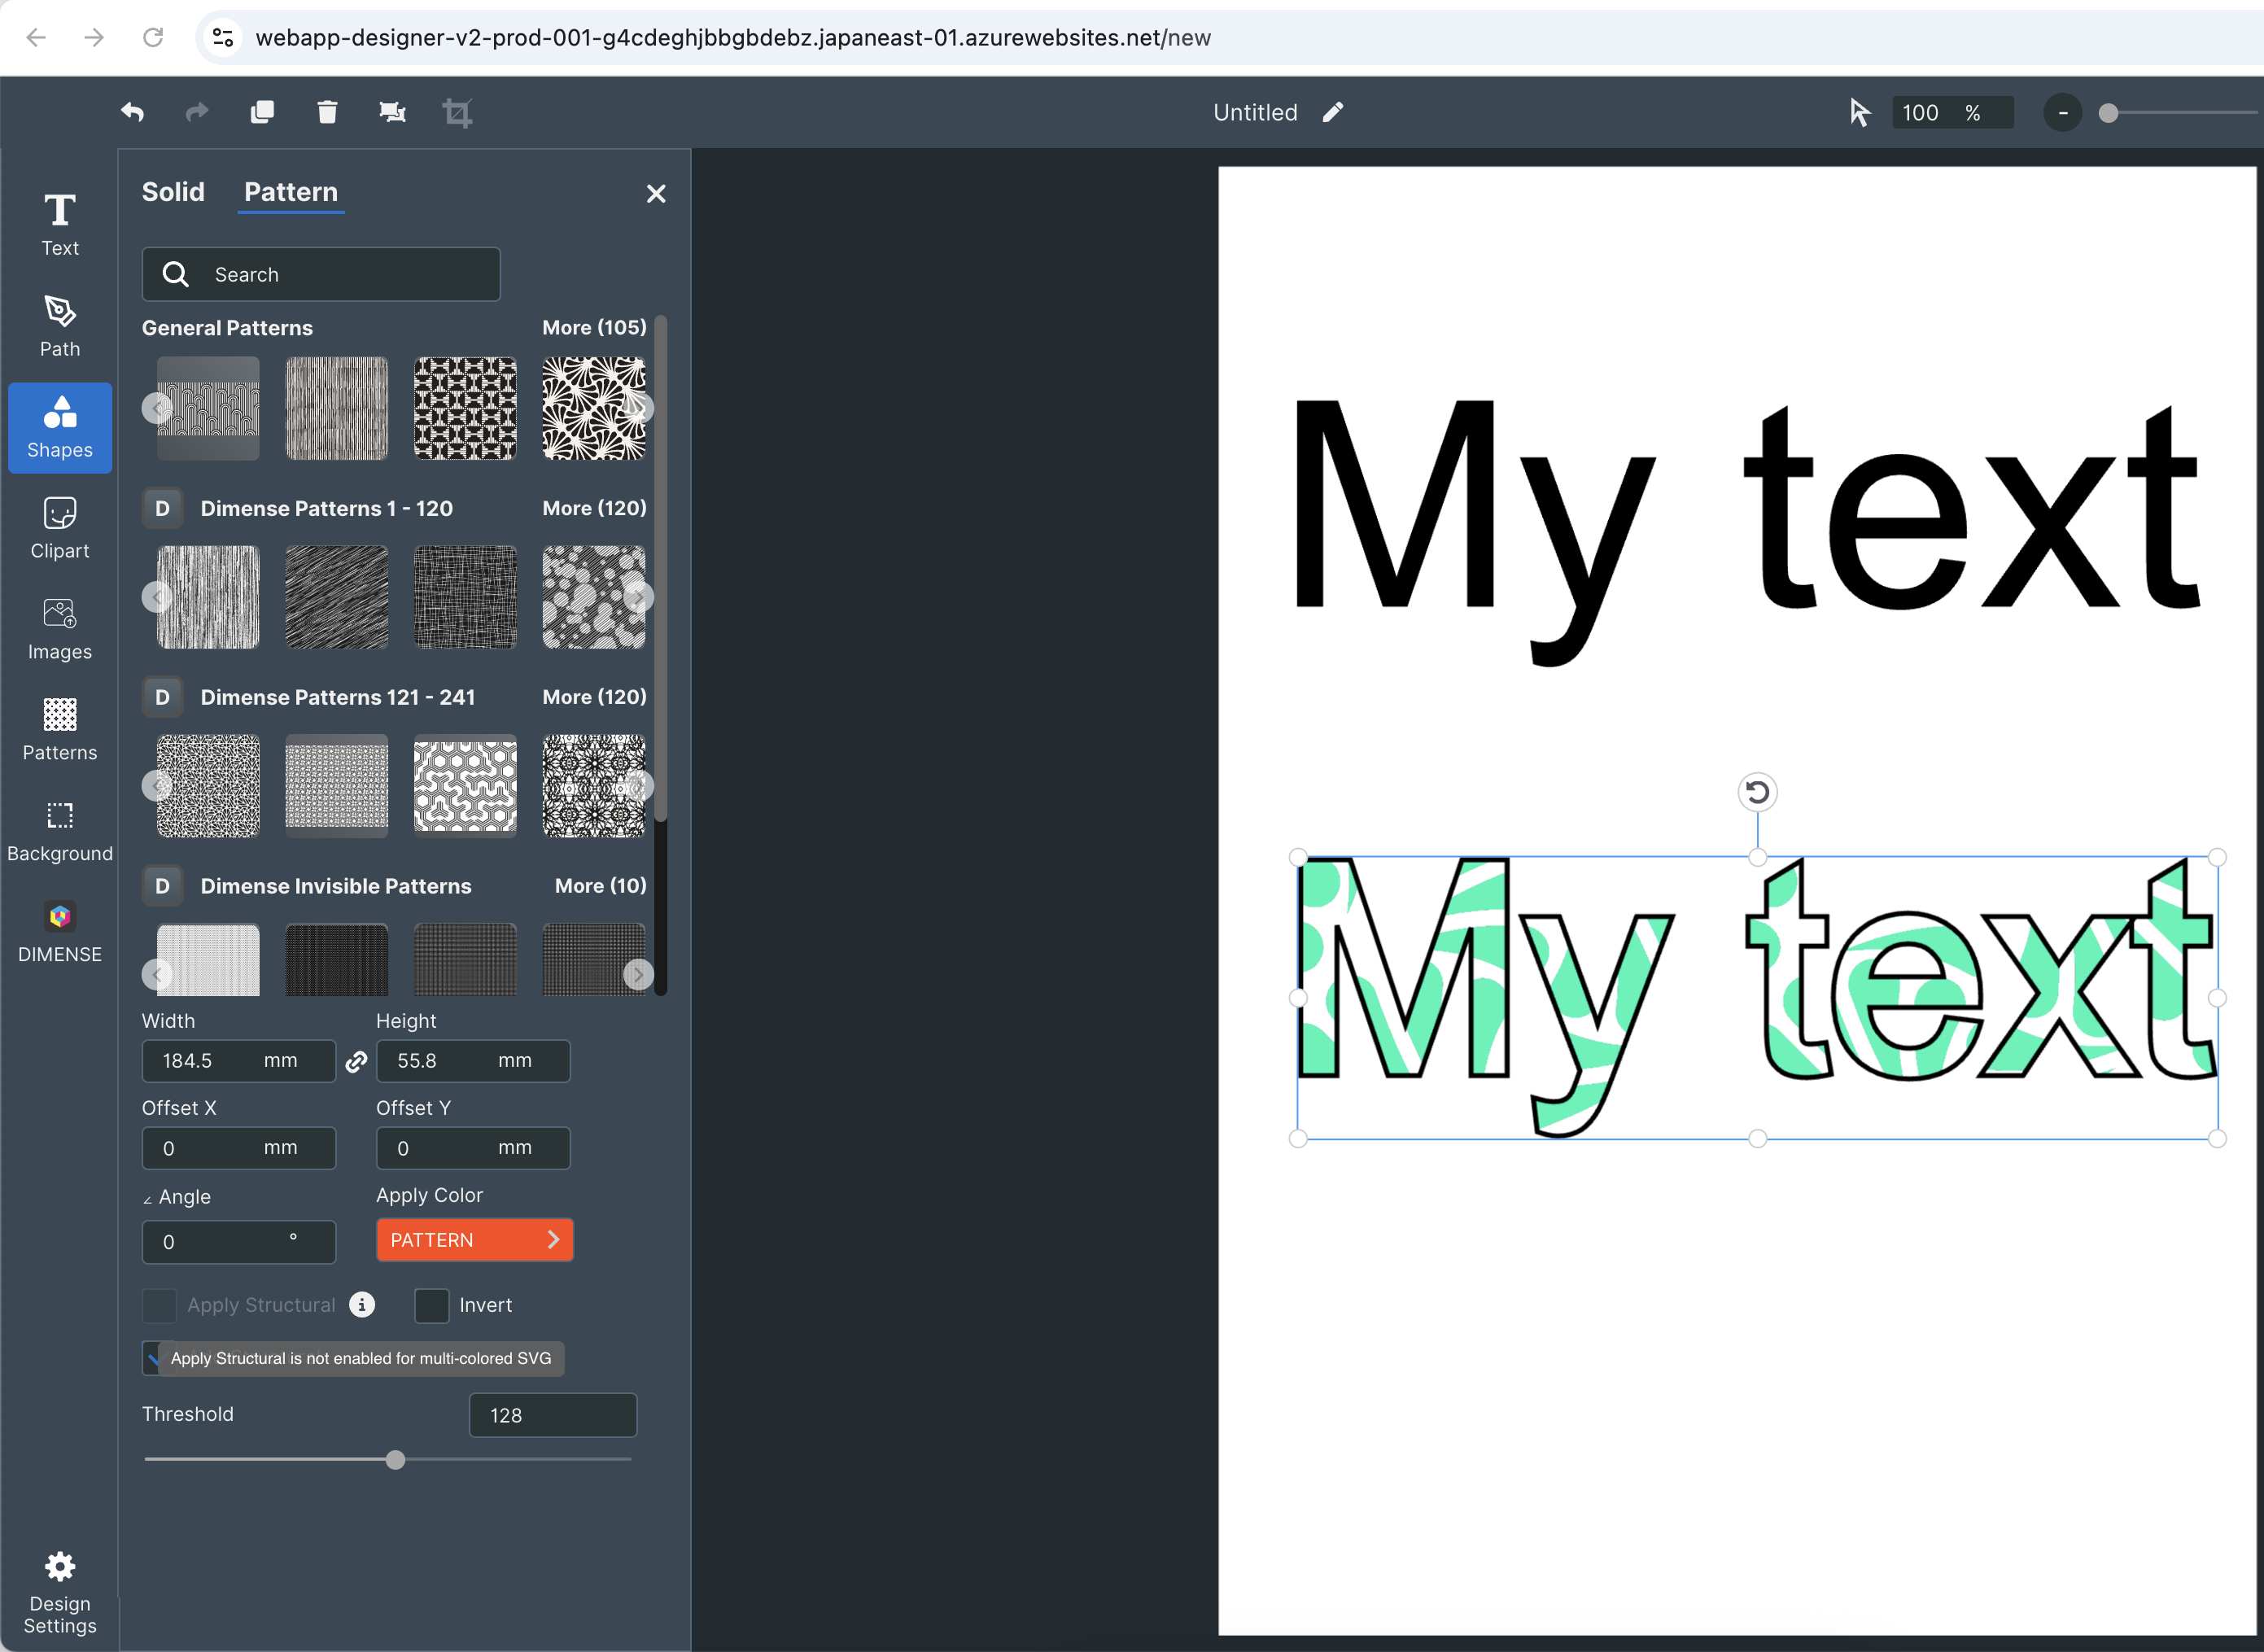The width and height of the screenshot is (2264, 1652).
Task: Open Design Settings
Action: coord(60,1594)
